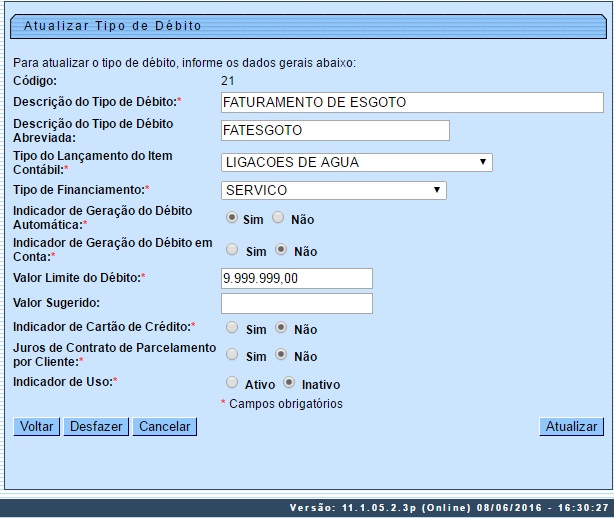Expand the Tipo de Financiamento dropdown
Viewport: 614px width, 518px height.
click(x=333, y=190)
